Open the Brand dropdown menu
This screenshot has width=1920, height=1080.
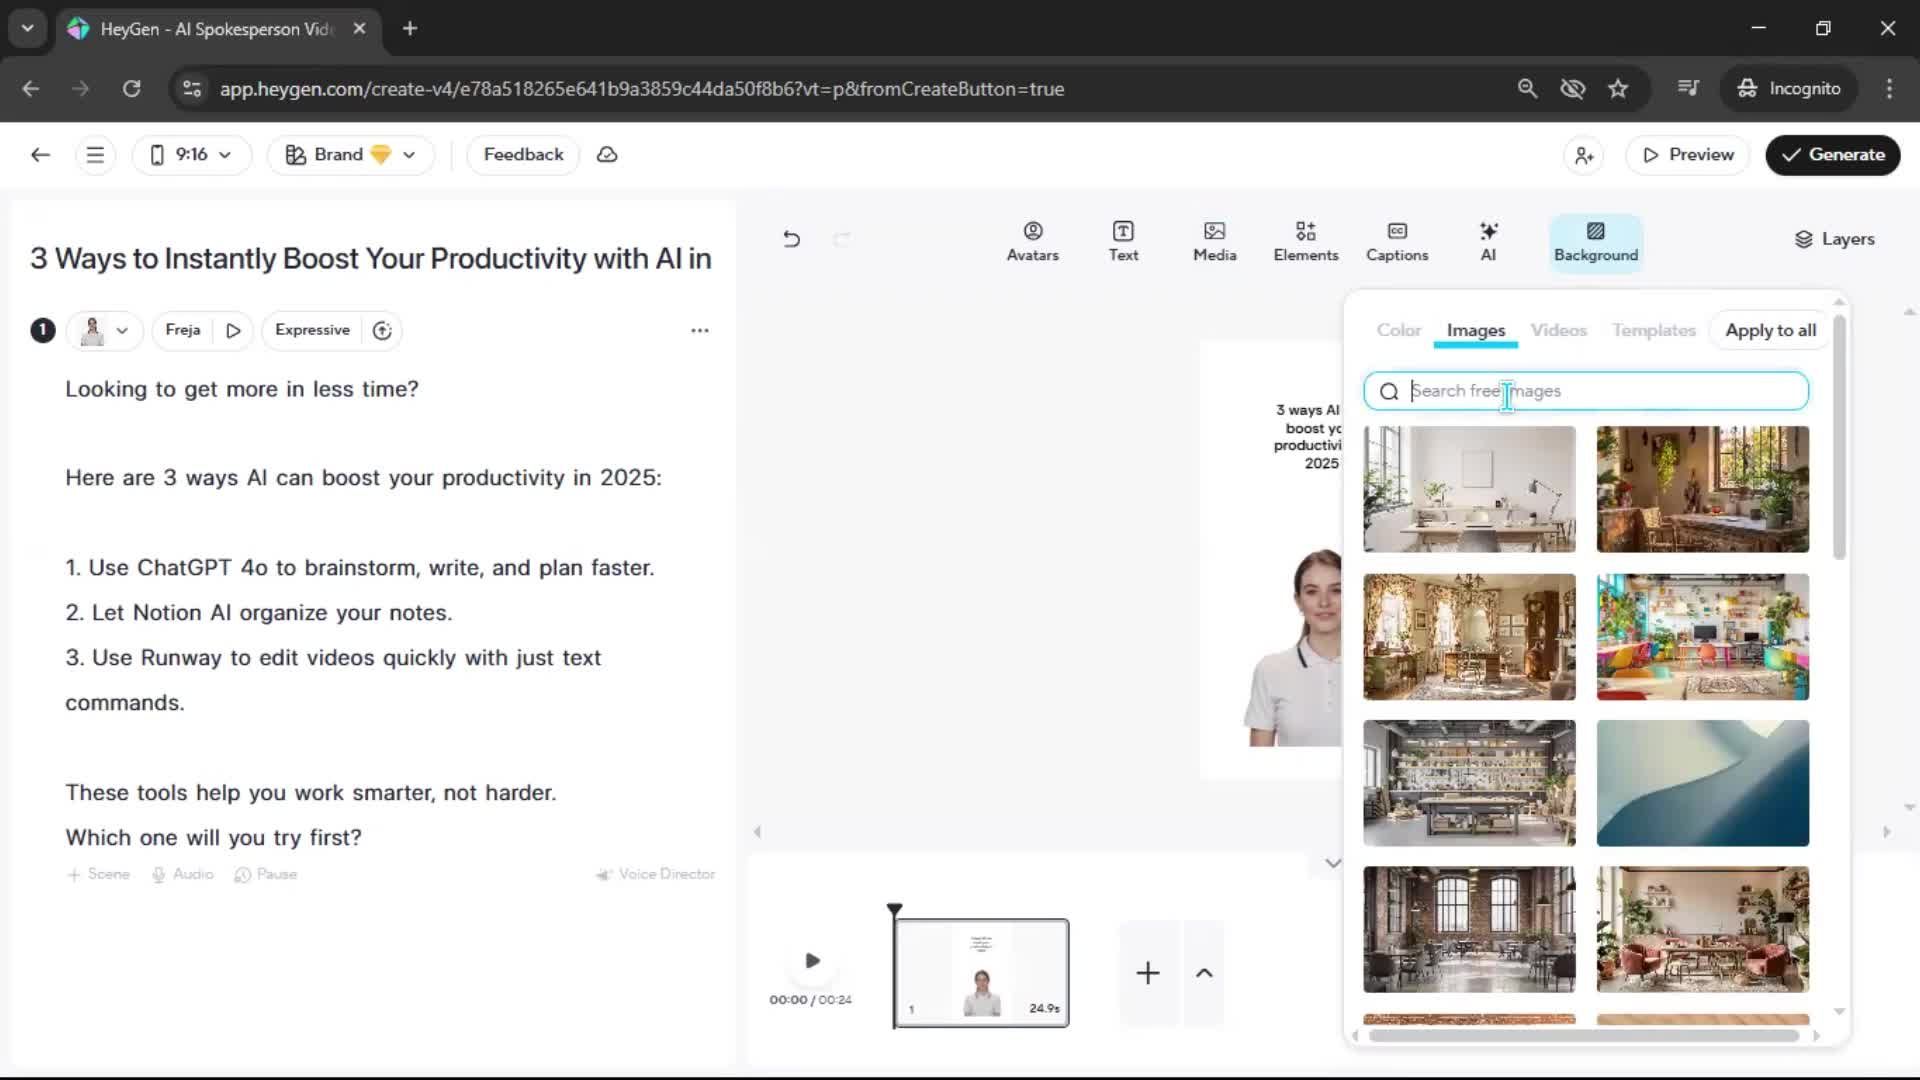(x=350, y=155)
